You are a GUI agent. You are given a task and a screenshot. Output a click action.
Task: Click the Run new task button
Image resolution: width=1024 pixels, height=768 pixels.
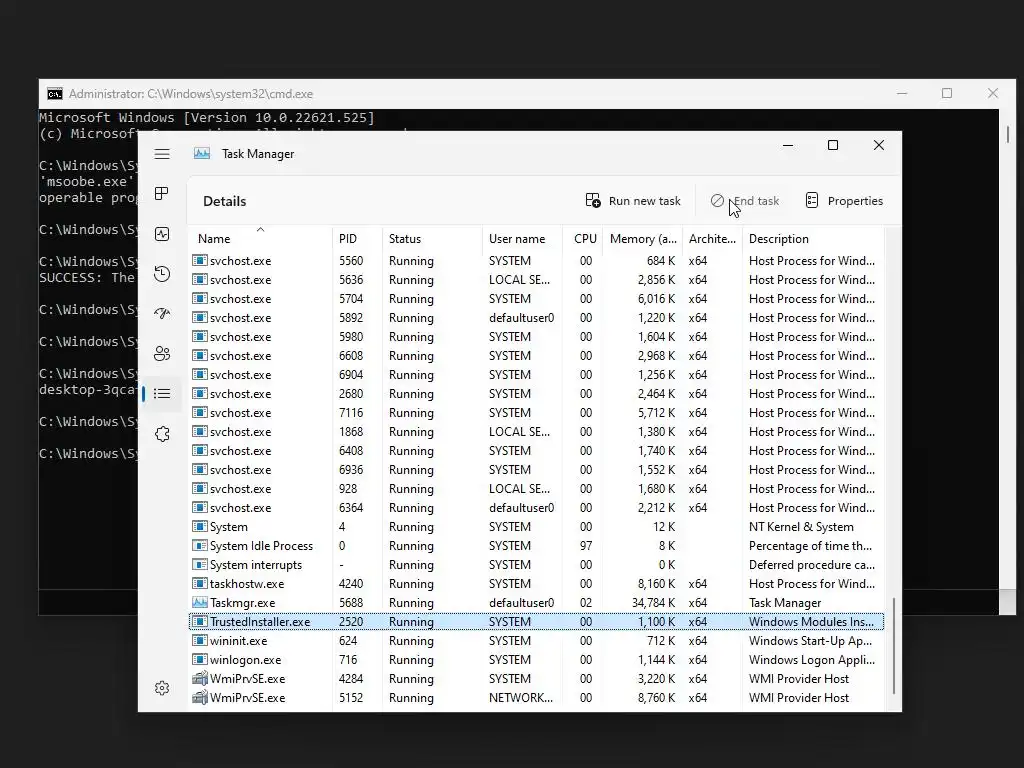coord(633,200)
